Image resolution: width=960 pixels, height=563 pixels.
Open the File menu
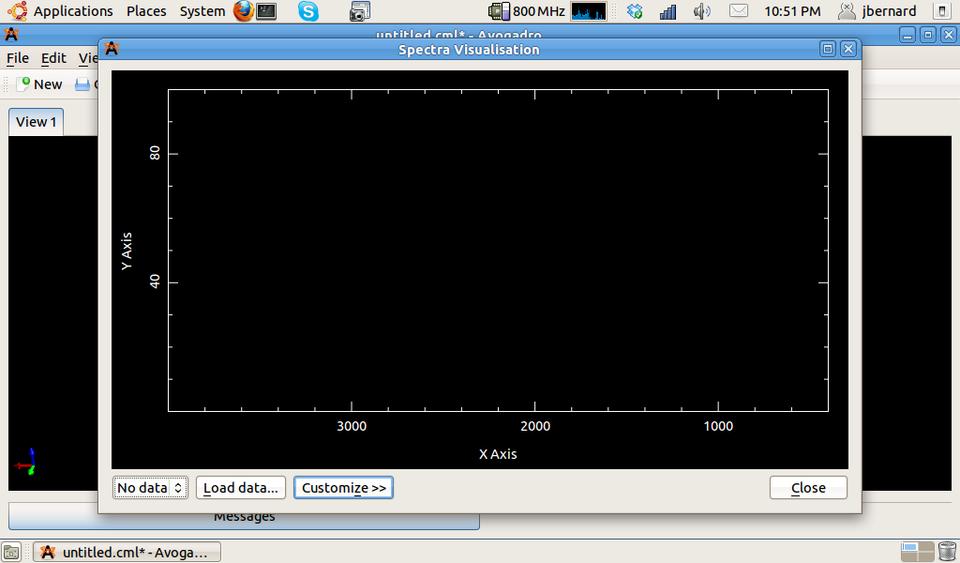(x=18, y=58)
